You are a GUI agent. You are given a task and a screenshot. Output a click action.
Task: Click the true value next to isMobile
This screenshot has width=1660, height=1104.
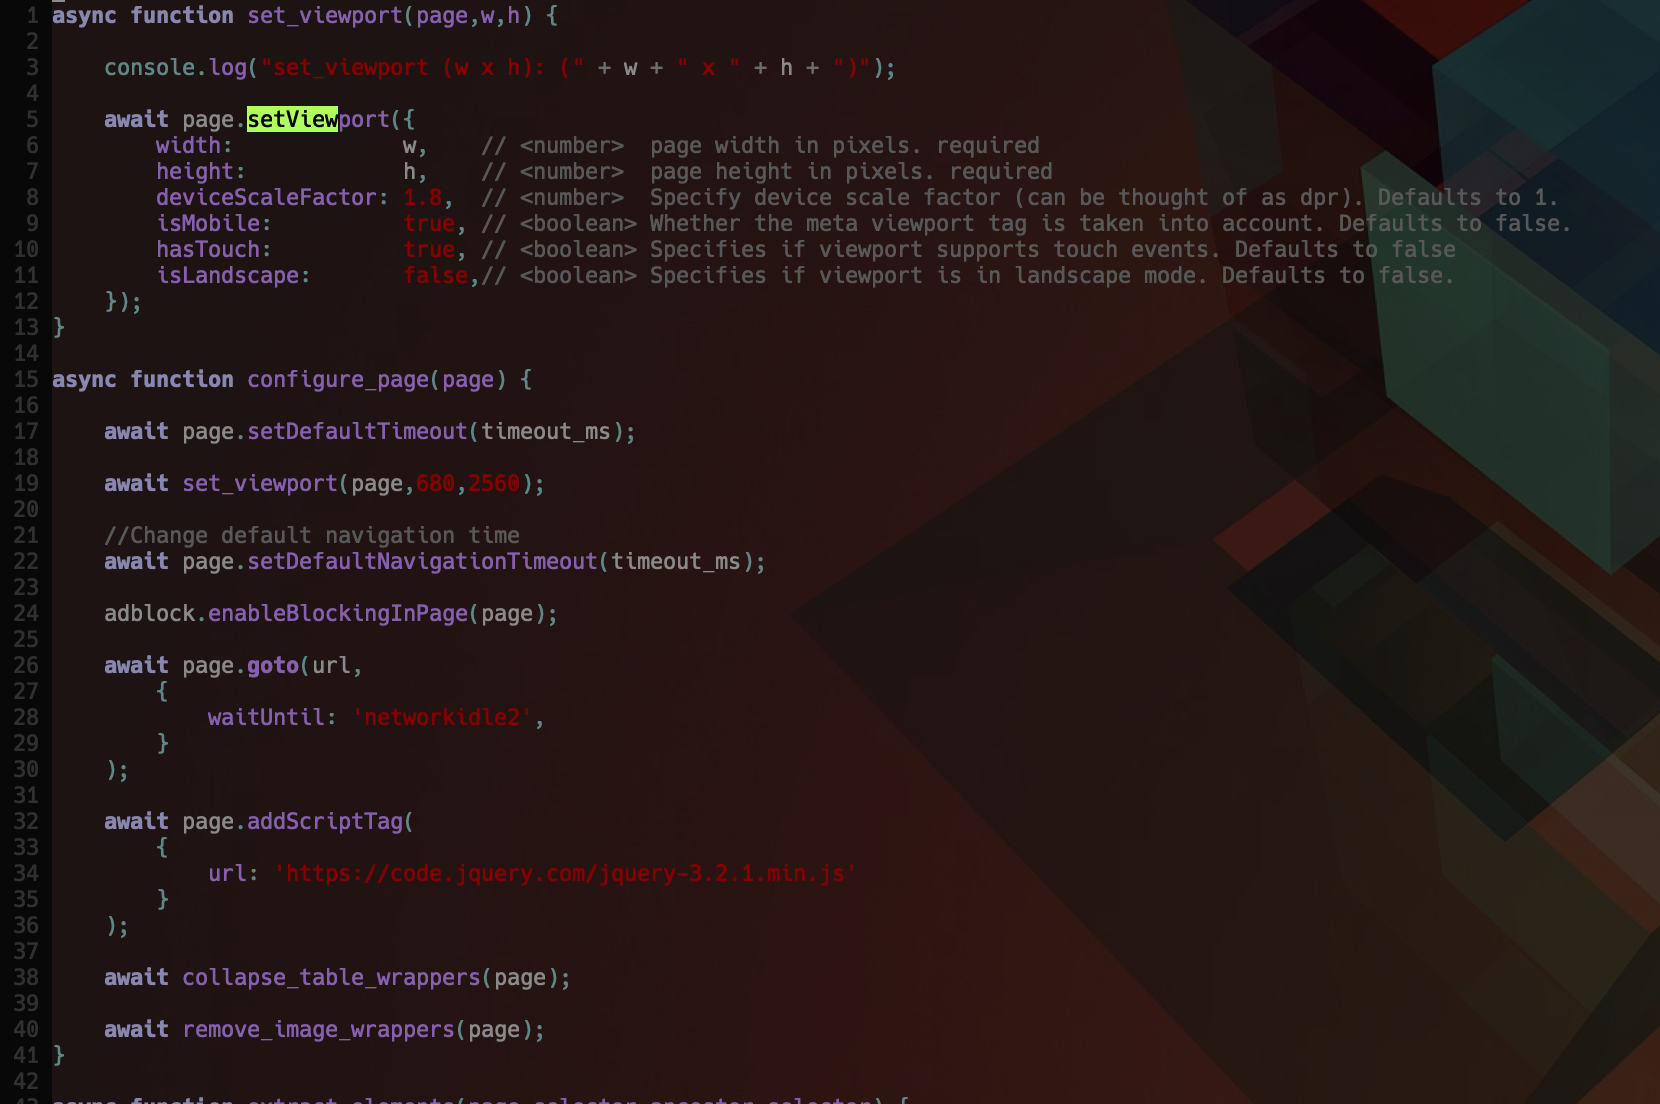pyautogui.click(x=428, y=223)
